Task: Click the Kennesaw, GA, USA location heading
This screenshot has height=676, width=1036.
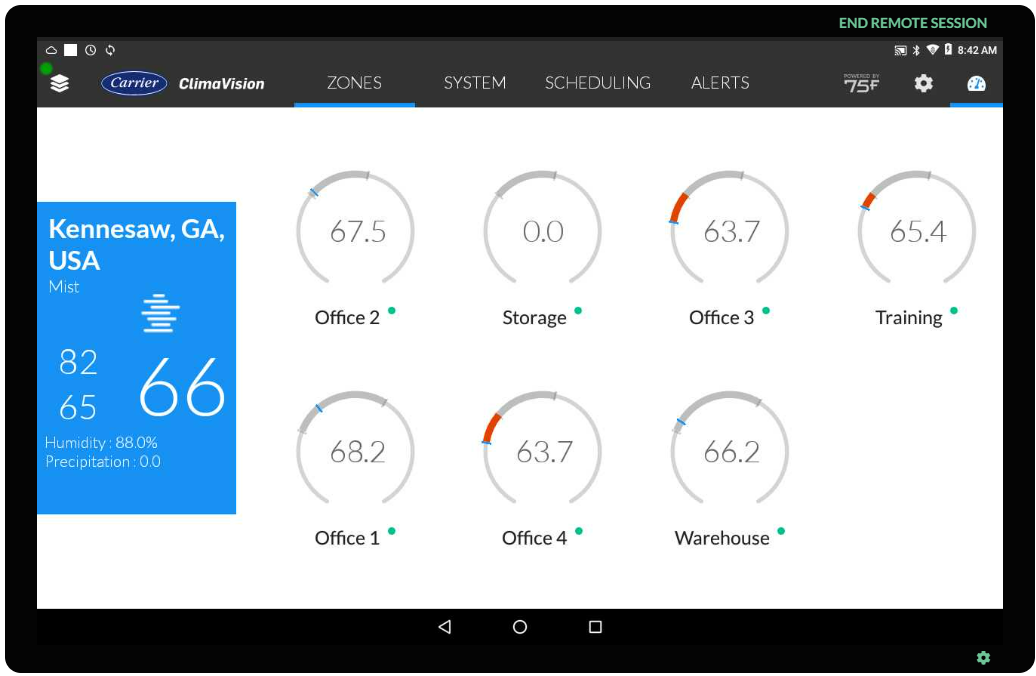Action: 136,244
